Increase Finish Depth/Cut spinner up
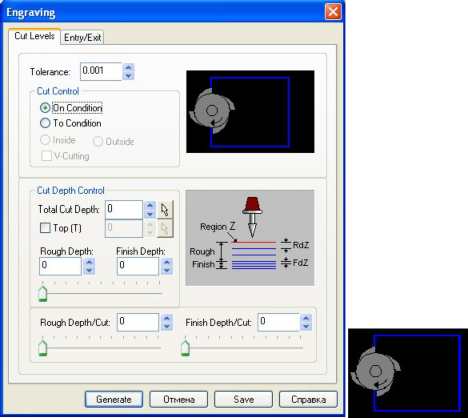The height and width of the screenshot is (418, 468). [x=306, y=318]
